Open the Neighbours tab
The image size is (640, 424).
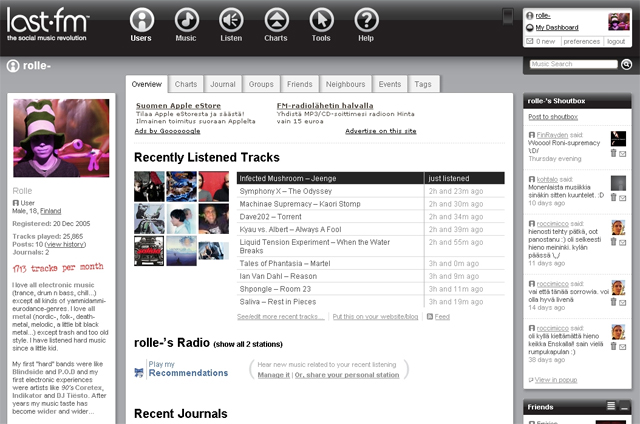(x=345, y=84)
